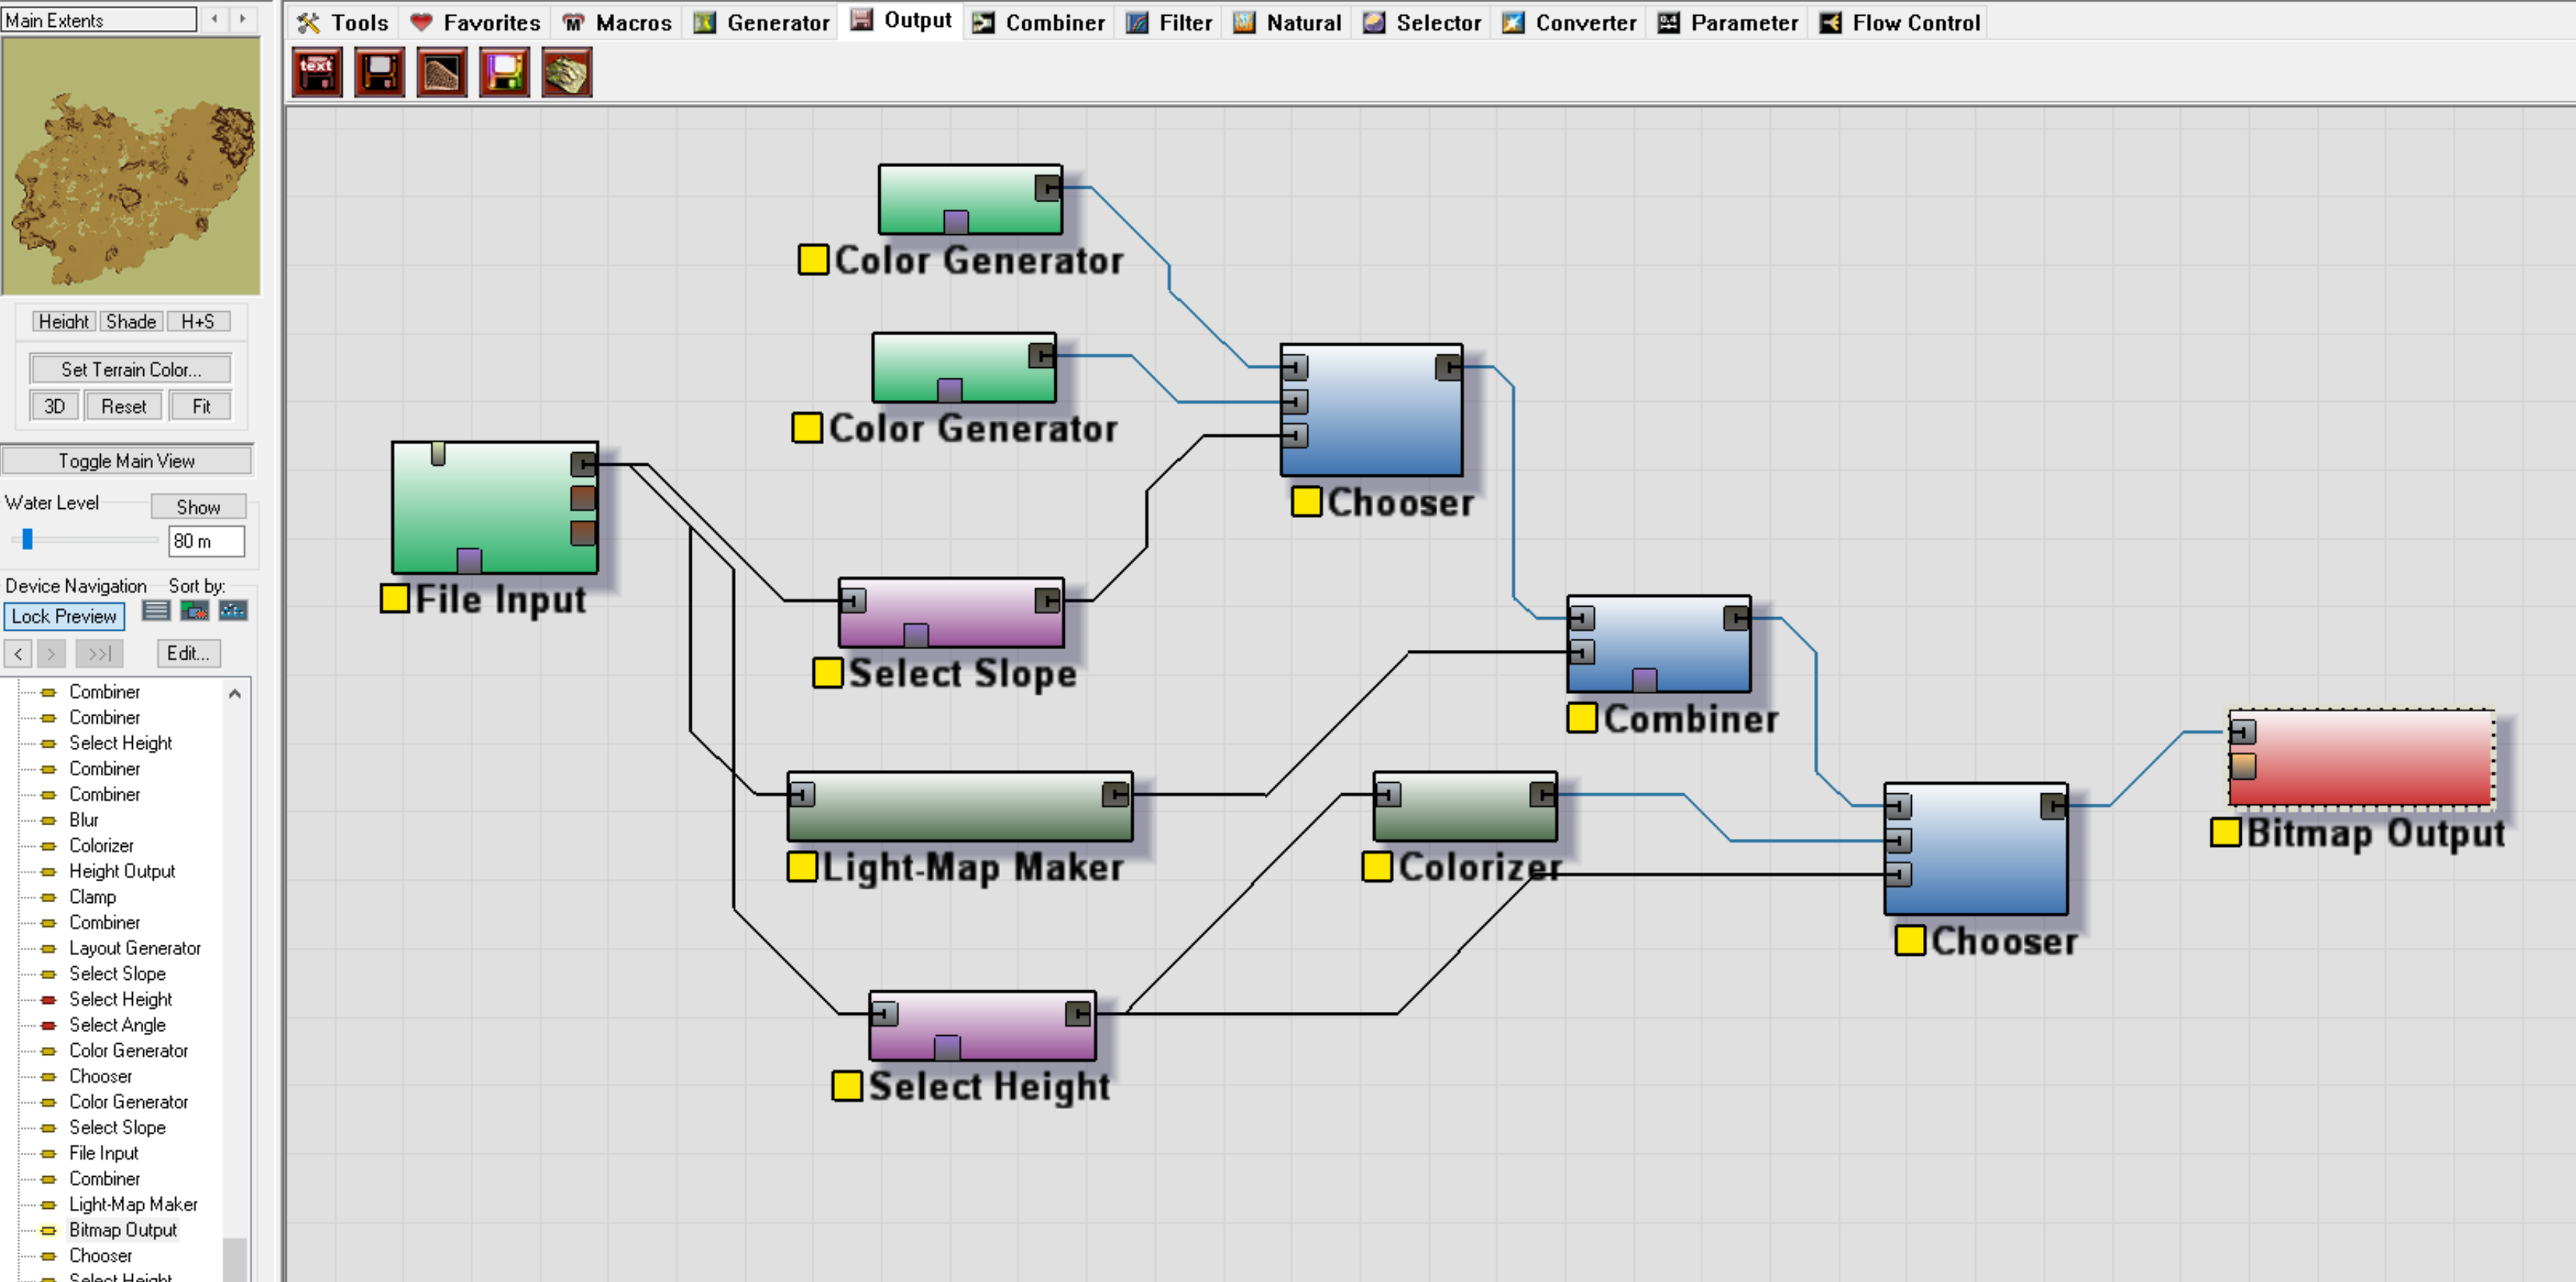The width and height of the screenshot is (2576, 1282).
Task: Toggle the Lock Preview button
Action: (x=64, y=616)
